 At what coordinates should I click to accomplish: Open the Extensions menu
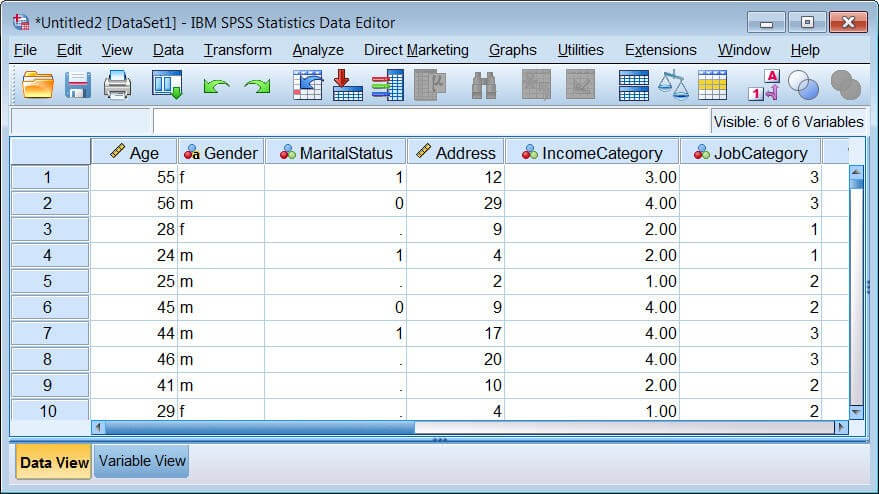pyautogui.click(x=660, y=50)
